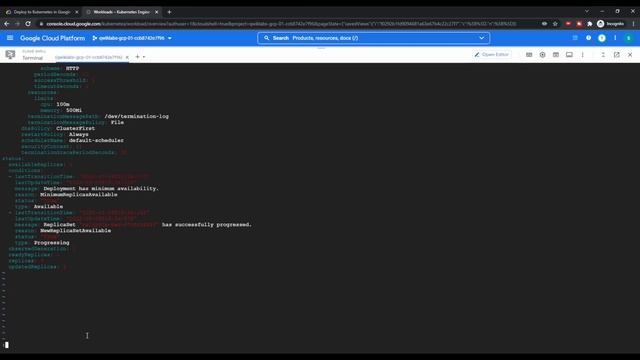640x360 pixels.
Task: Click the browser address bar URL
Action: coord(282,24)
